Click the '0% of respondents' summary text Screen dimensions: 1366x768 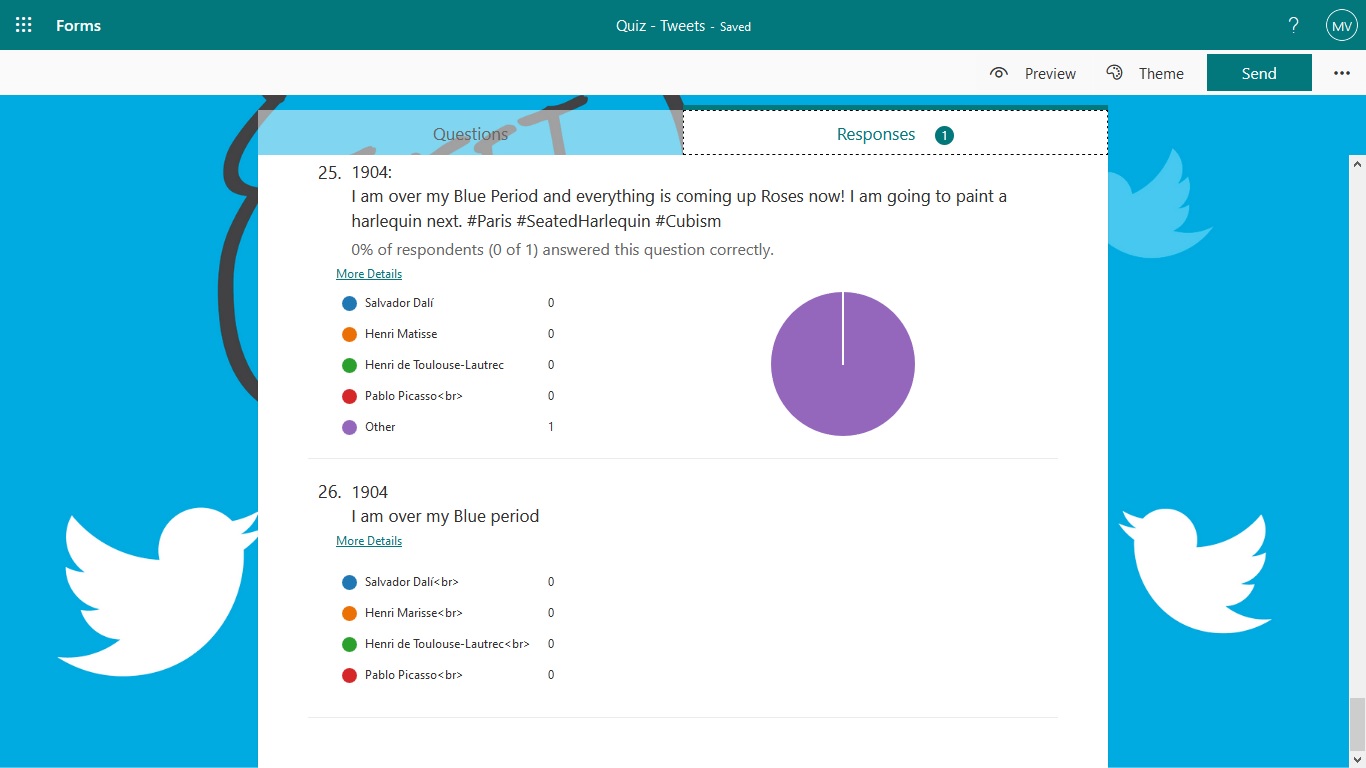562,250
